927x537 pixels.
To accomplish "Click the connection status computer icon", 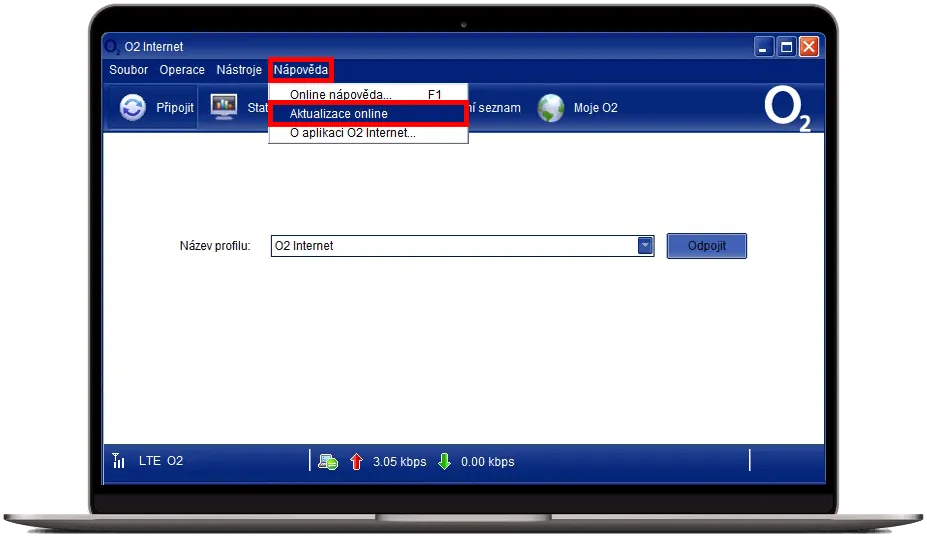I will click(328, 461).
